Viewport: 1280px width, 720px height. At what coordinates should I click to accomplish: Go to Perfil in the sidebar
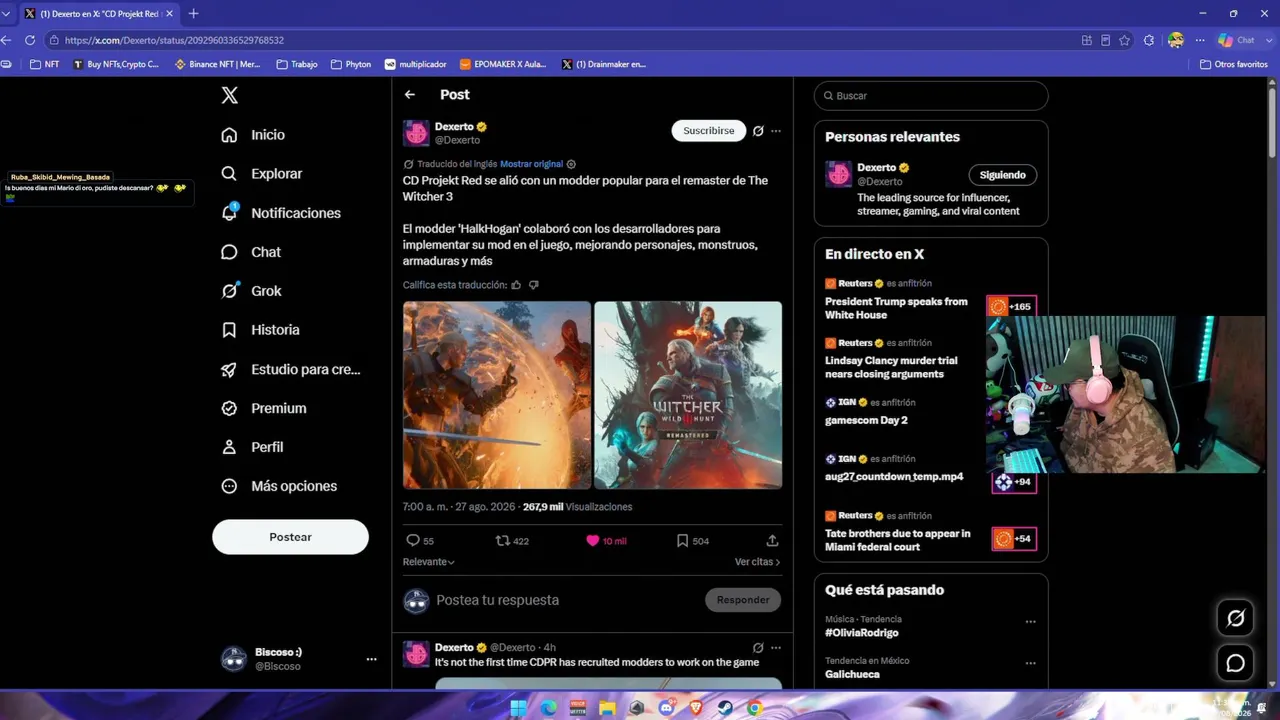point(252,447)
